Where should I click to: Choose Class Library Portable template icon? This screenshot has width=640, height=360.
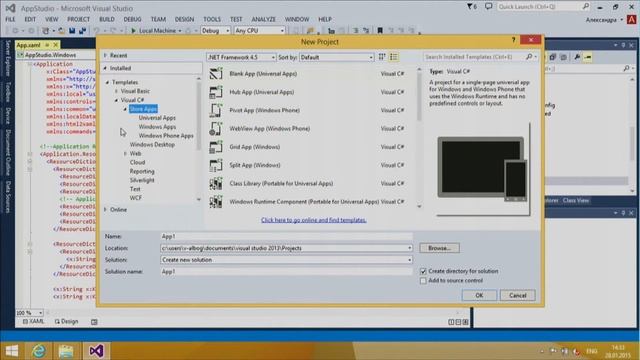click(216, 184)
